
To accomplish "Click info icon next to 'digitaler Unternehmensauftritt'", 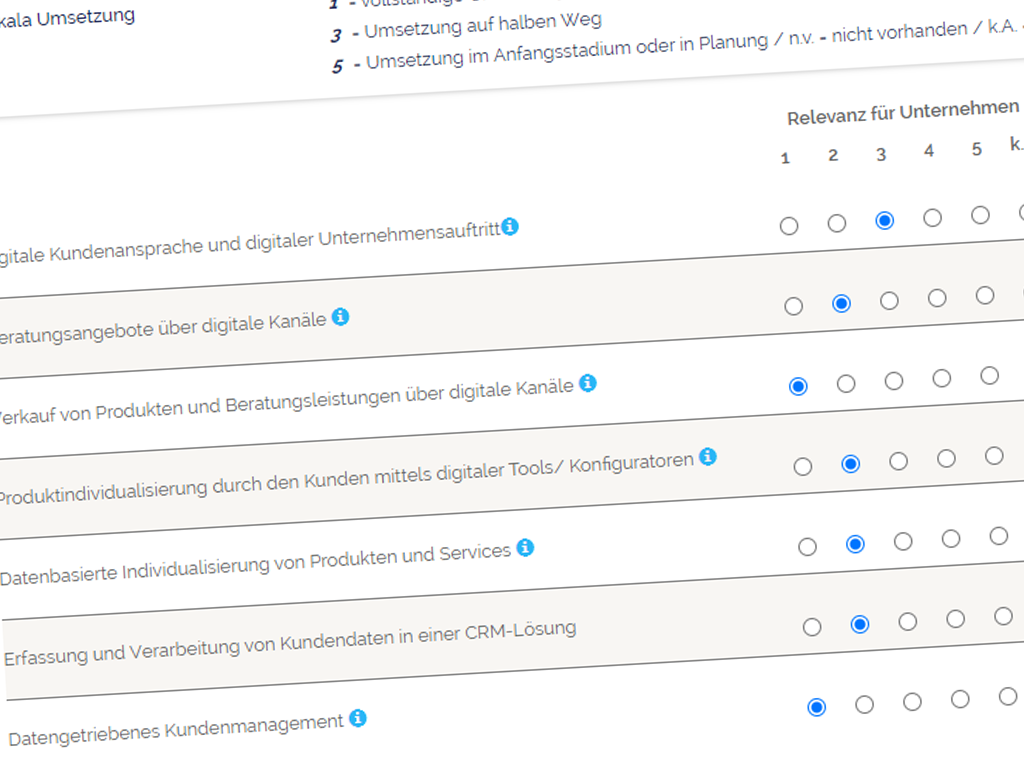I will pos(510,227).
